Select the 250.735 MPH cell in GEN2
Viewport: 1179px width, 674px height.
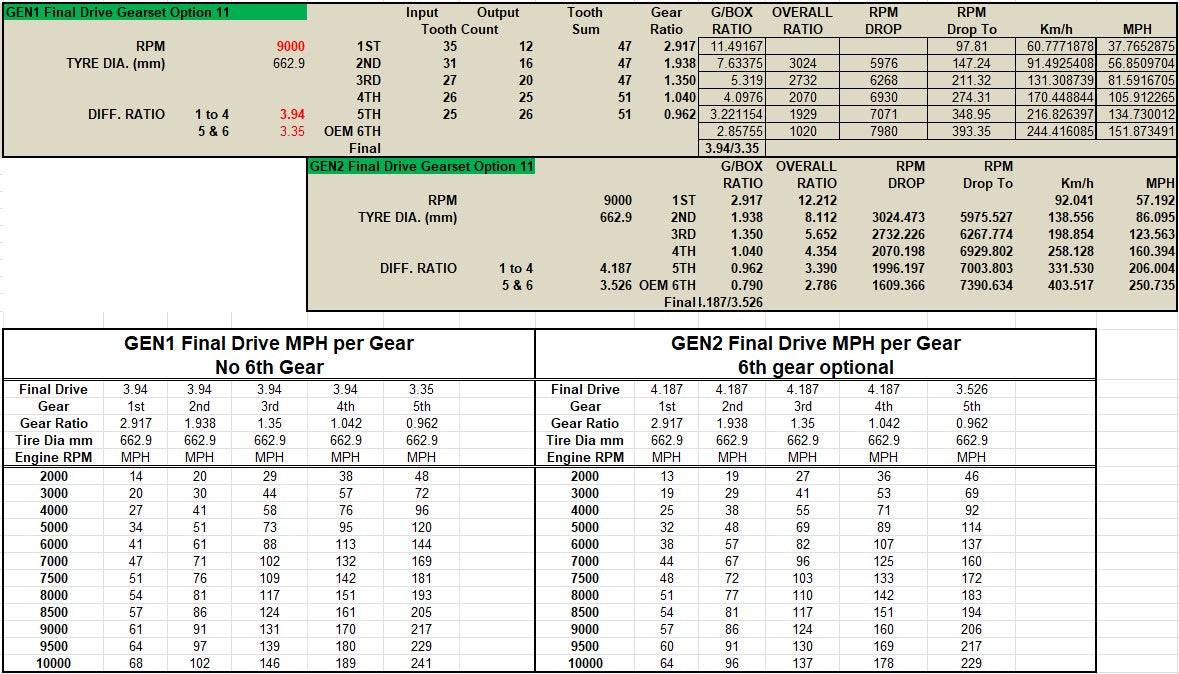[x=1151, y=286]
